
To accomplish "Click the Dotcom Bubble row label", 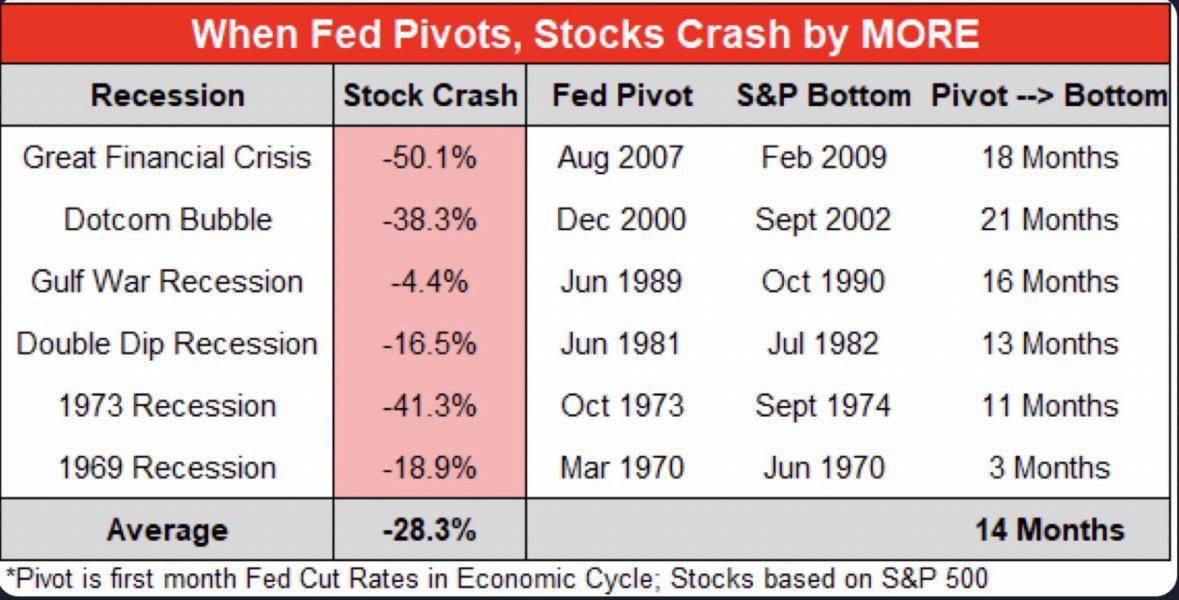I will [167, 220].
